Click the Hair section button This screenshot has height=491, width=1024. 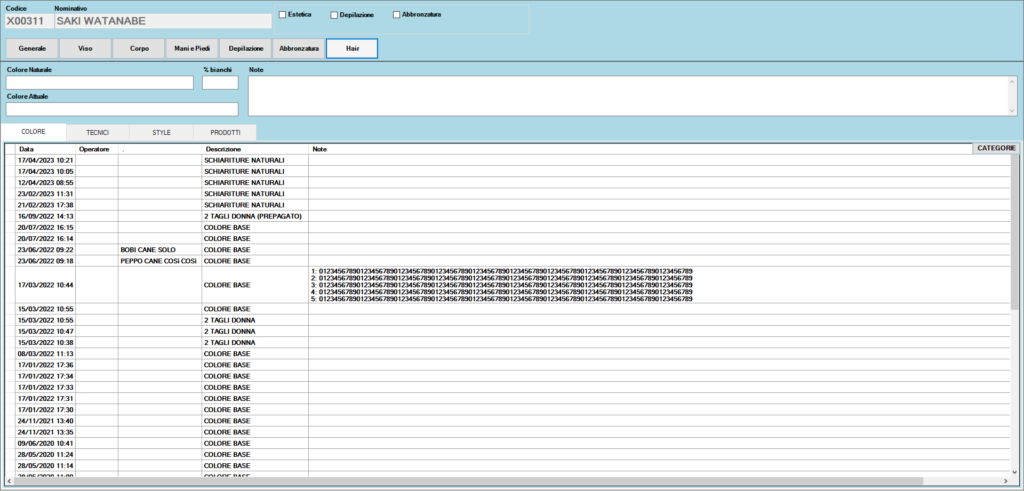(x=352, y=48)
